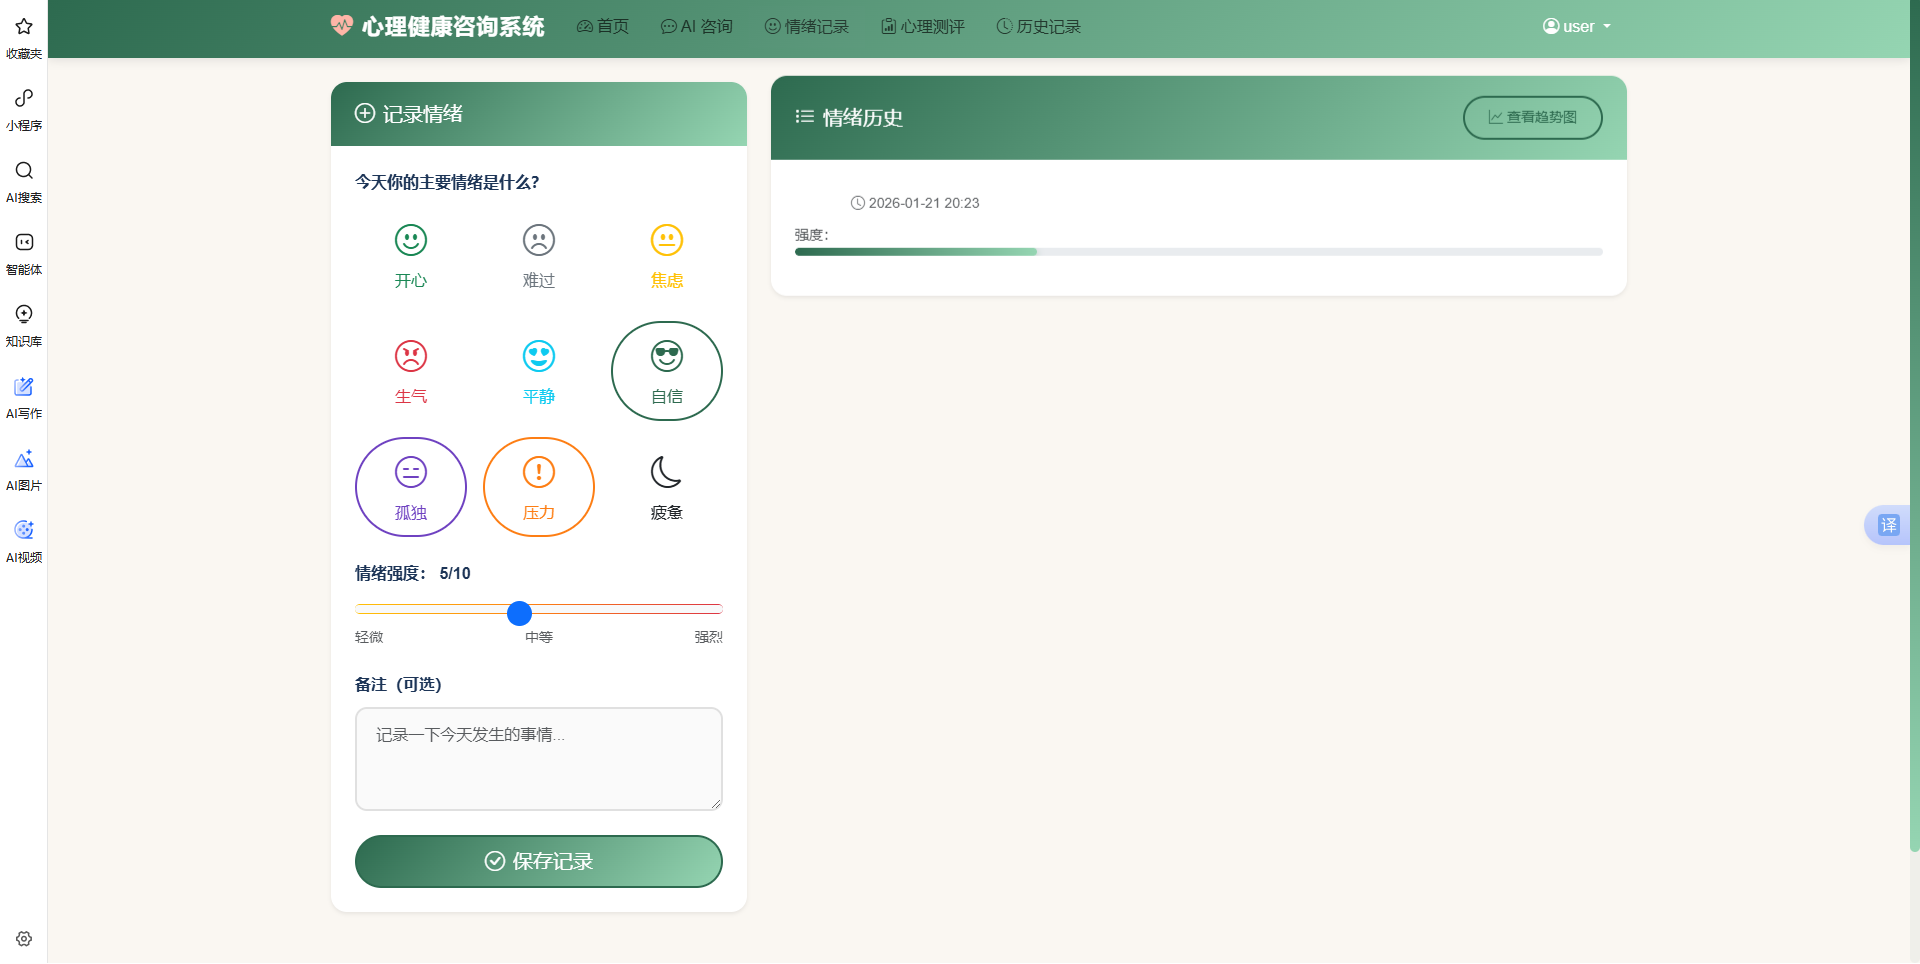Open 查看趋势图 trend chart

click(1532, 117)
